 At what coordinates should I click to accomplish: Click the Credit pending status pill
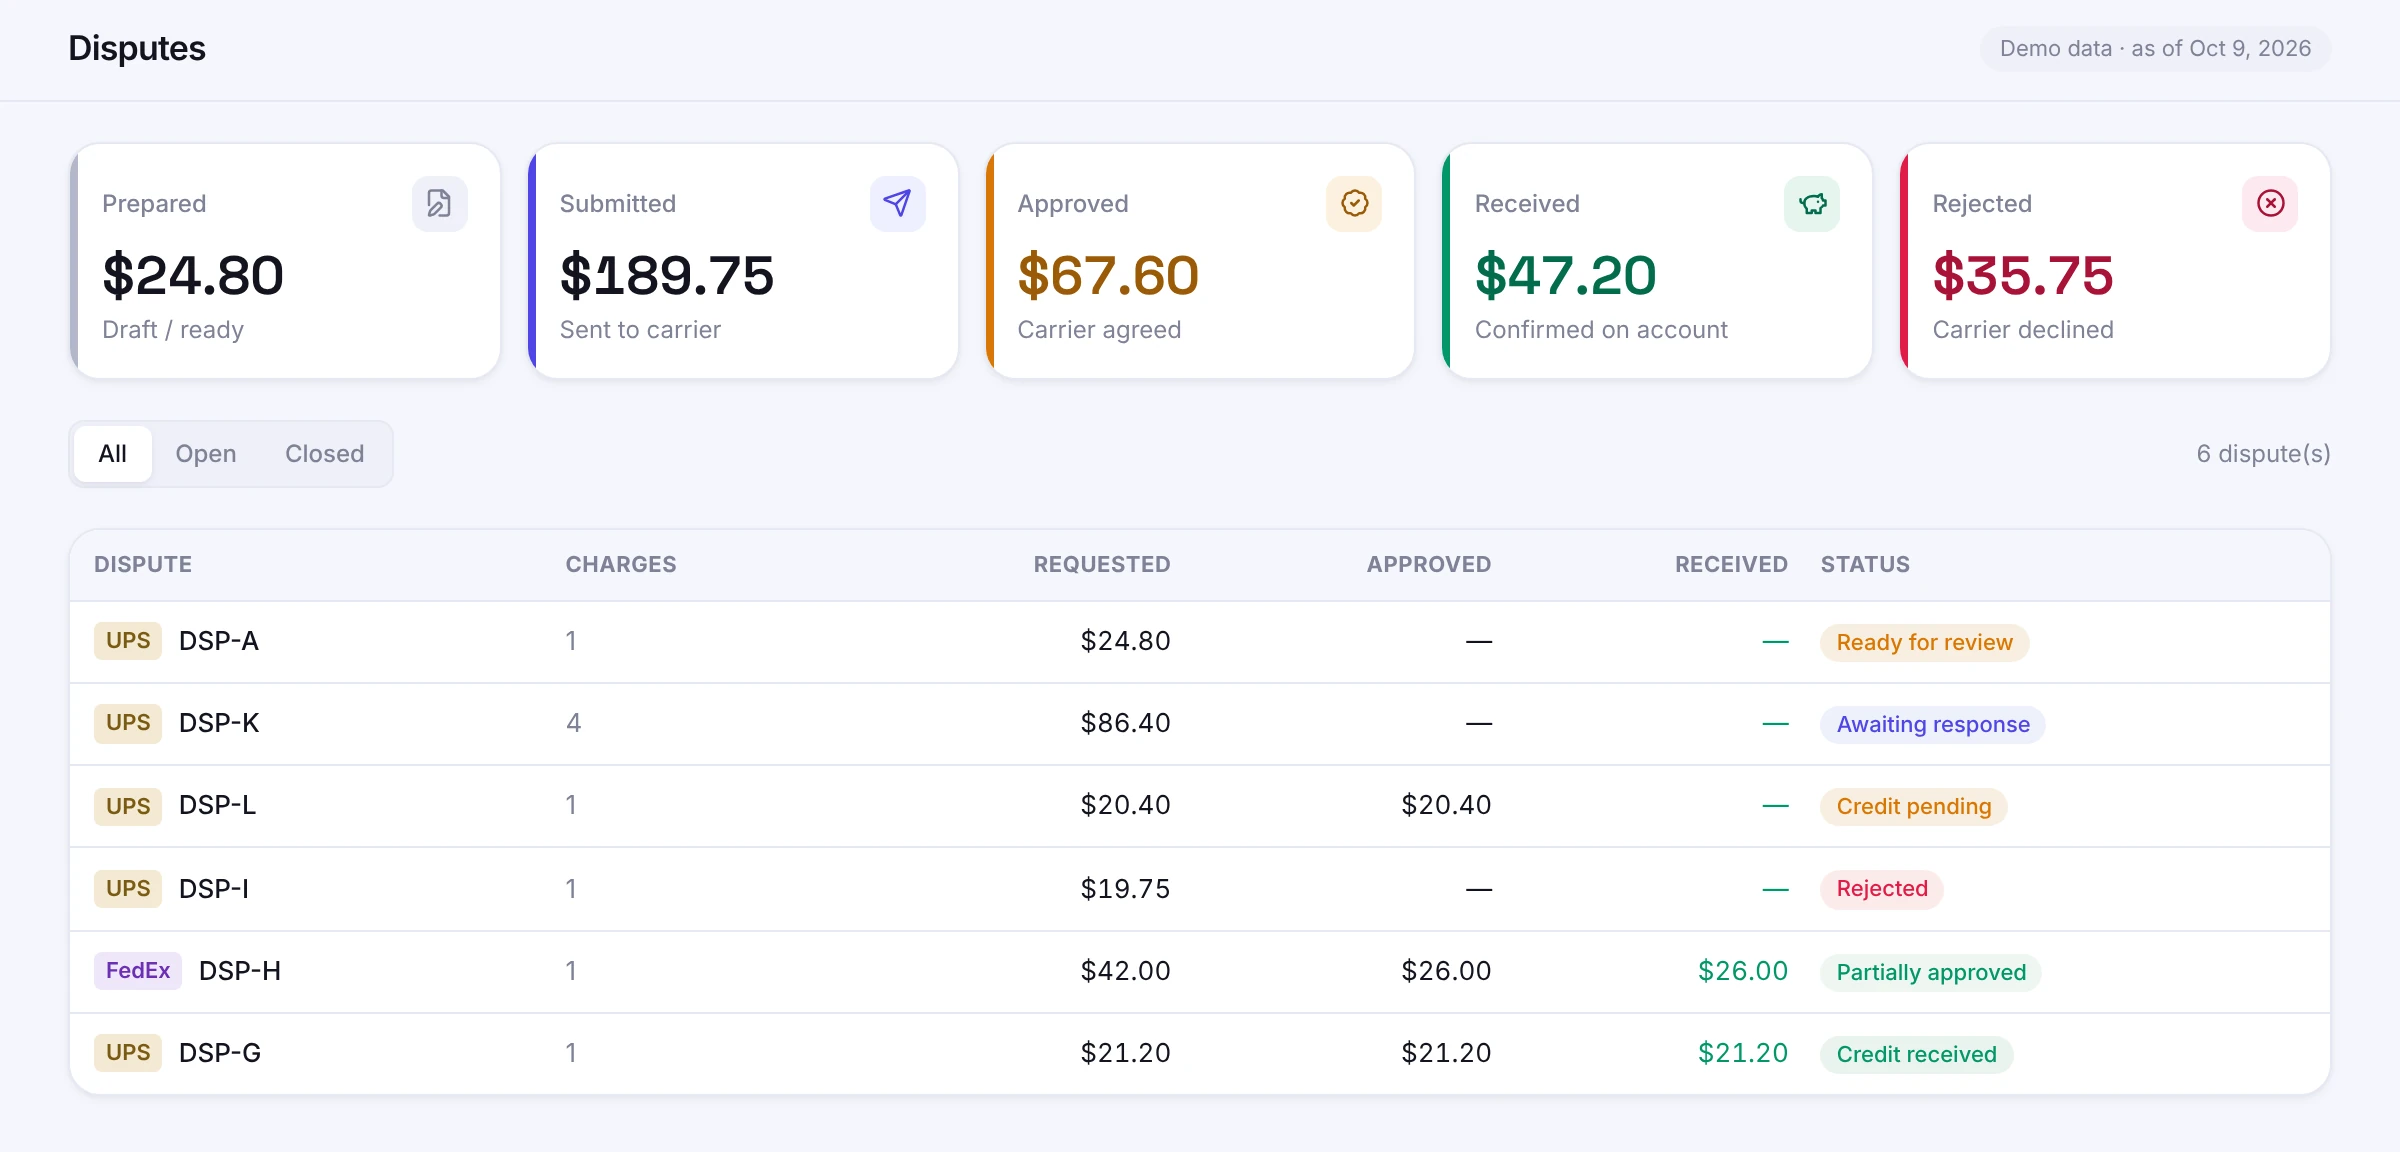[x=1914, y=806]
